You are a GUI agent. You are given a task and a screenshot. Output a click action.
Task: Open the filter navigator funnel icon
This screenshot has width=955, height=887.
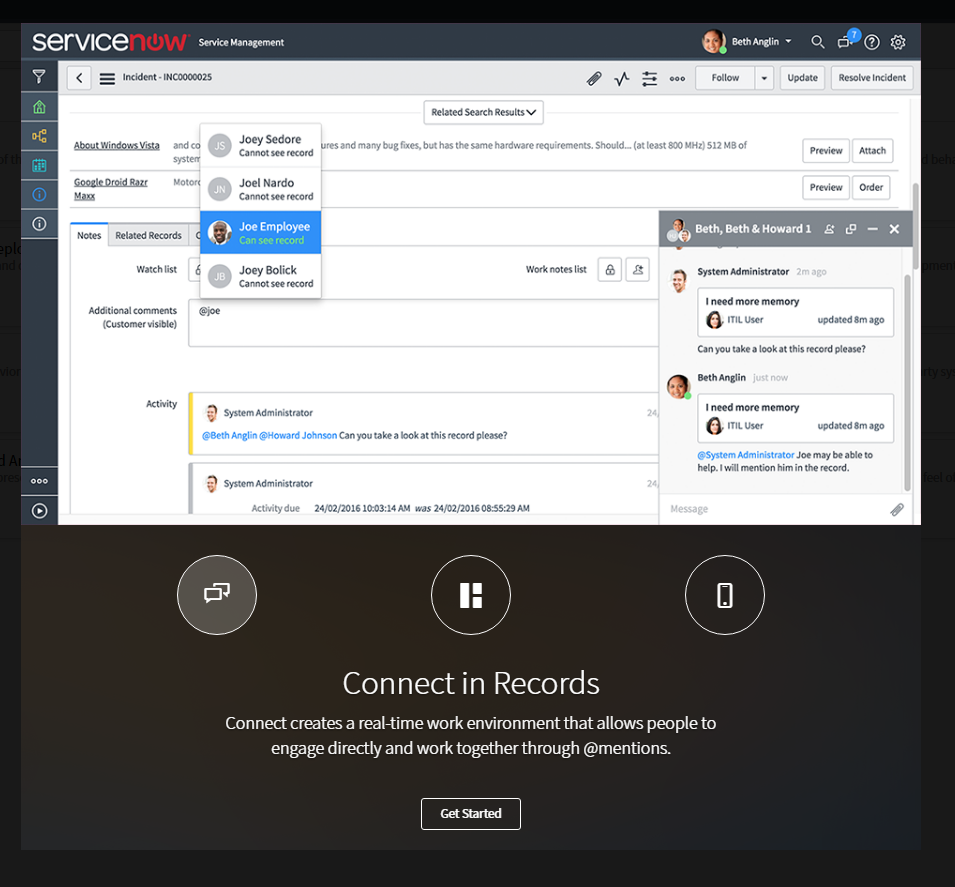[x=39, y=77]
